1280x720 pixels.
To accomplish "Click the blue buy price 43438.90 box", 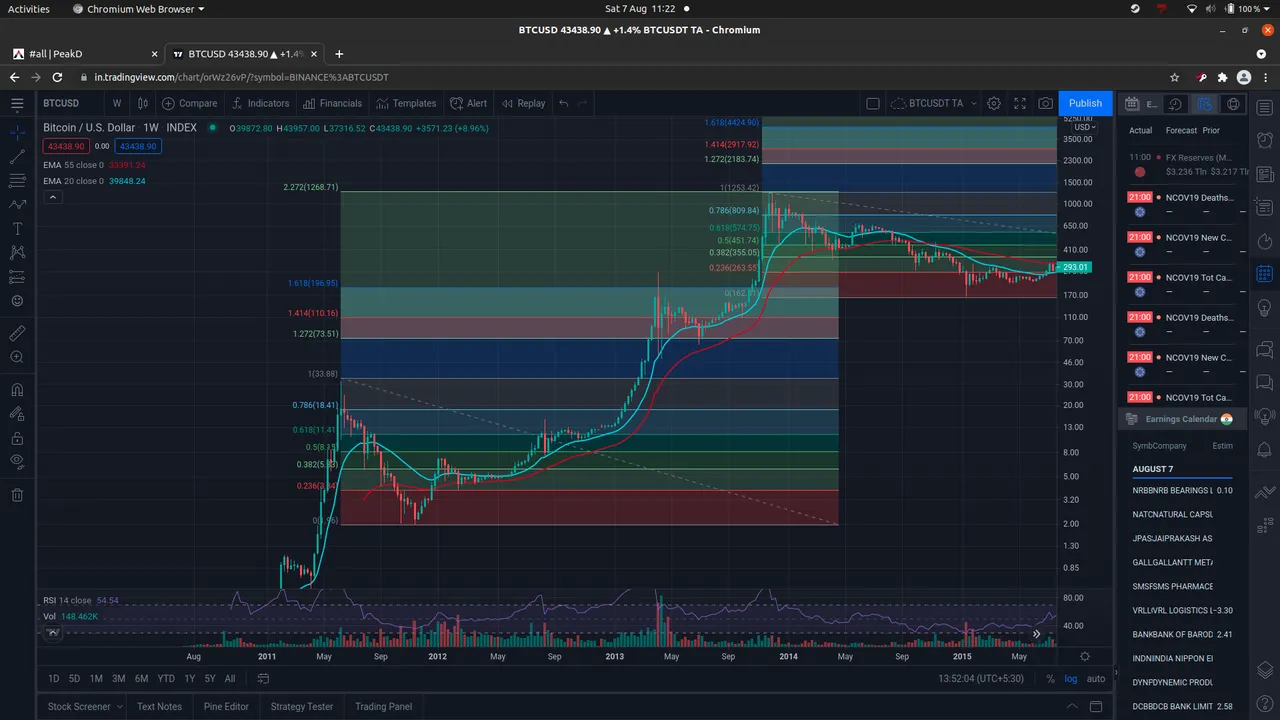I will tap(137, 146).
